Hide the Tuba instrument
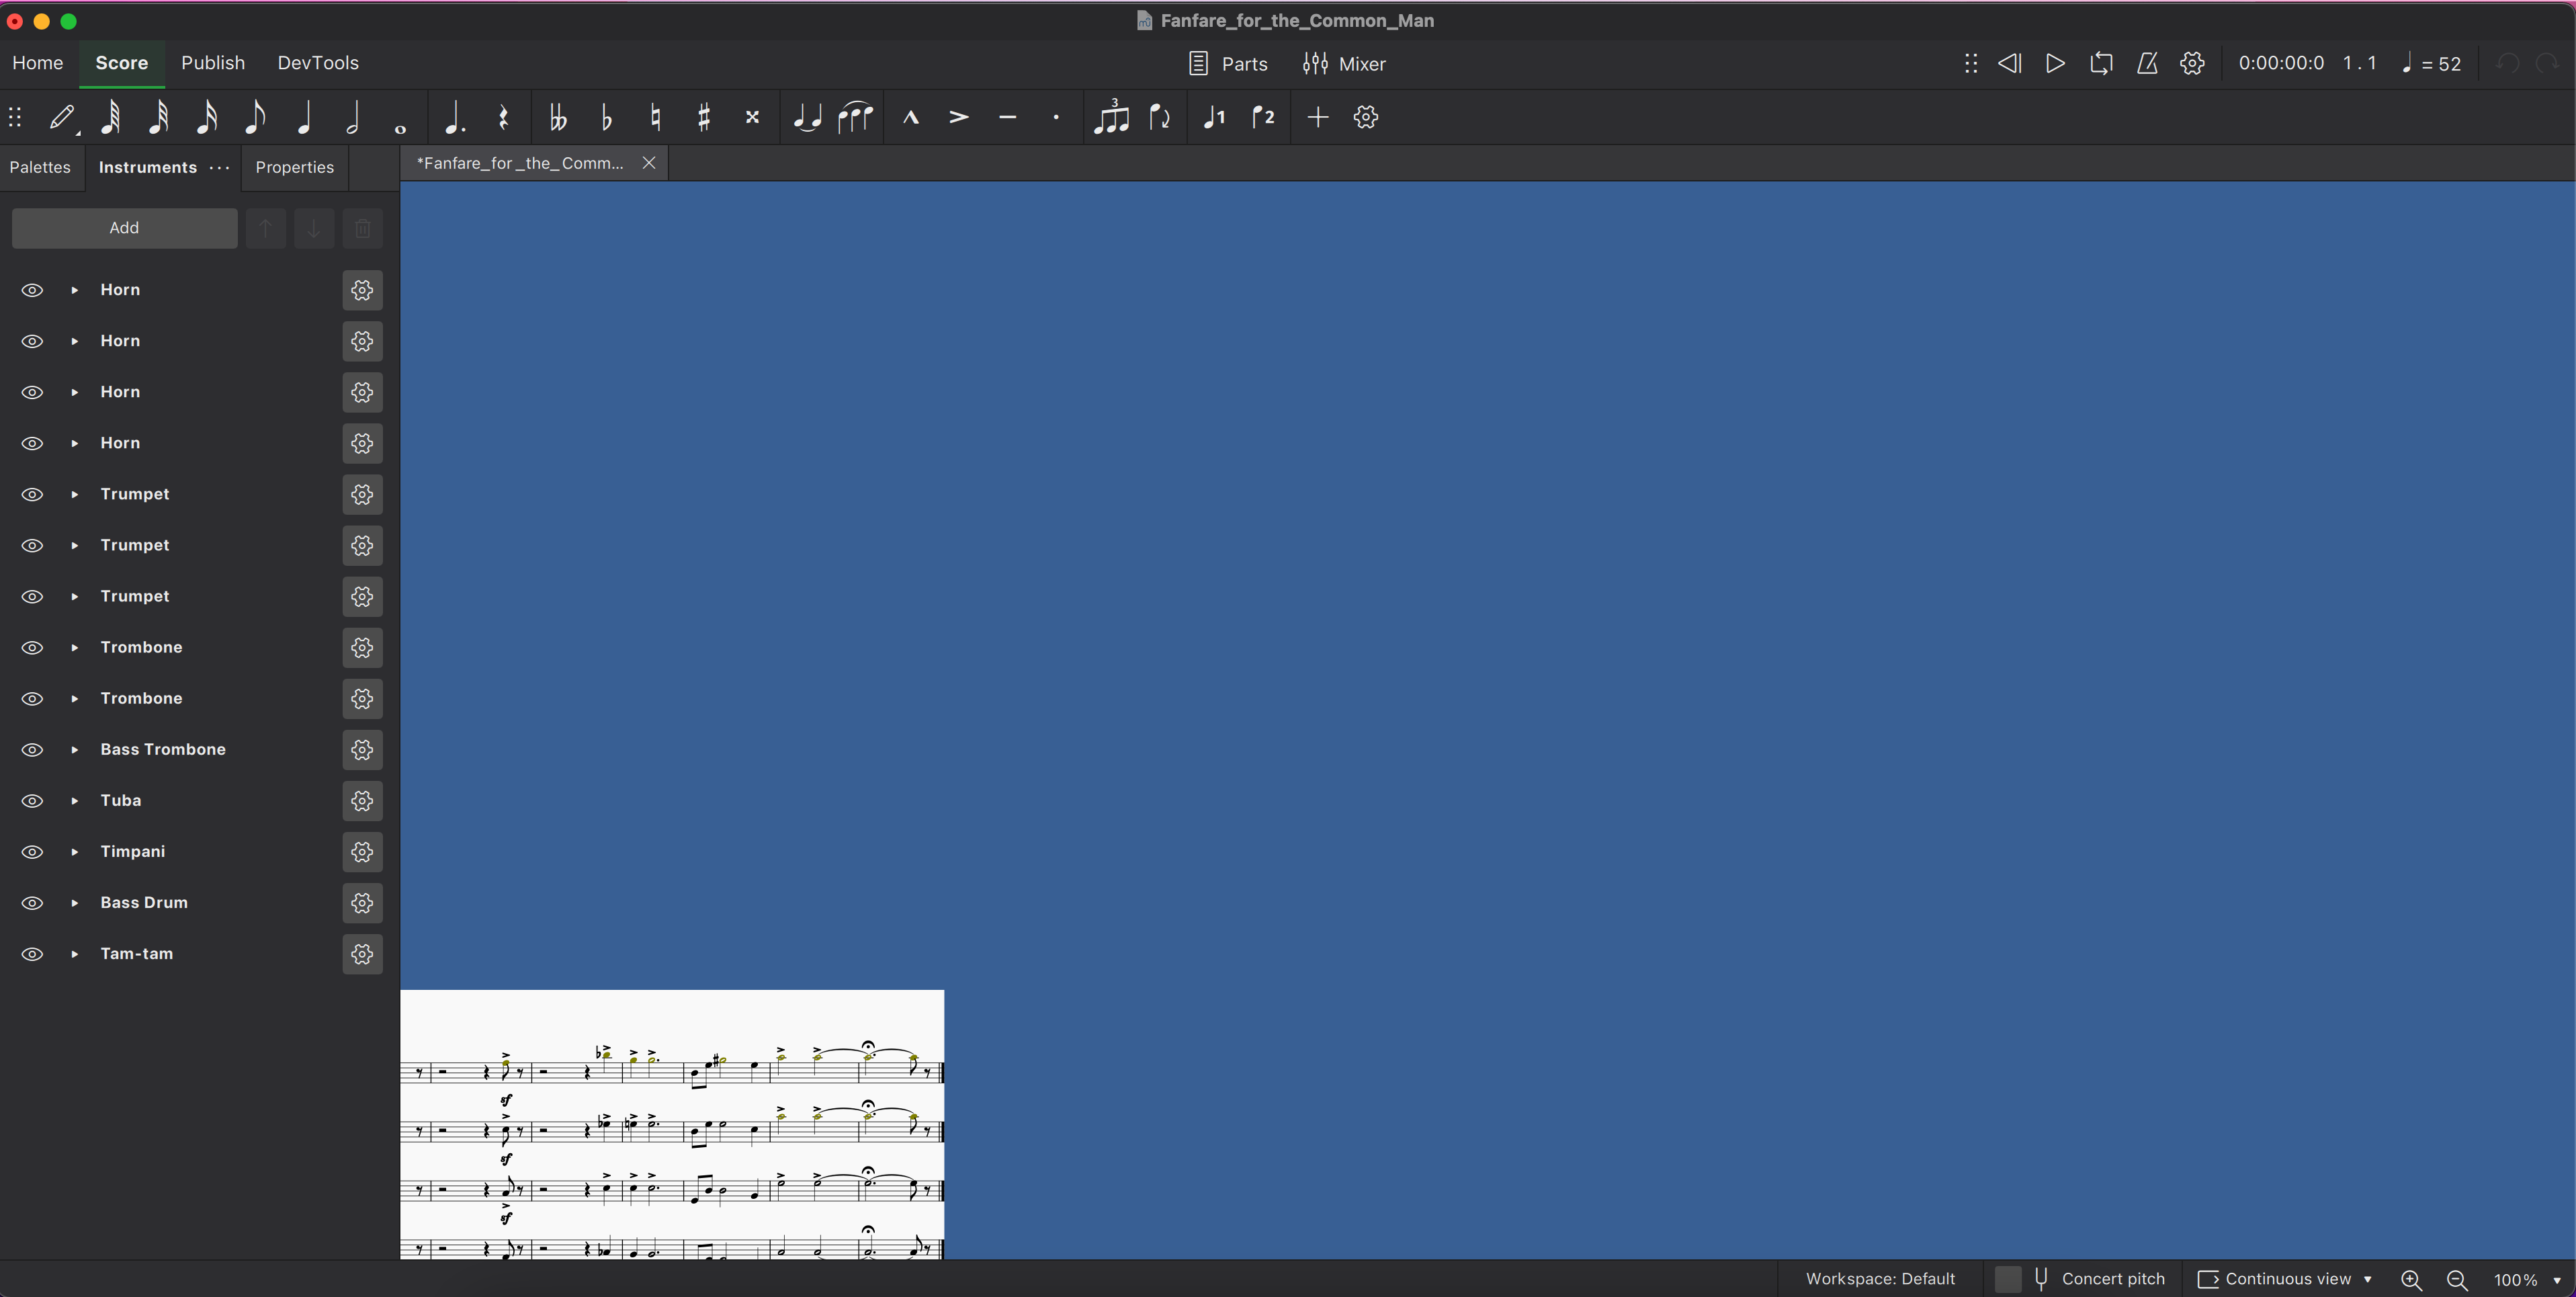 (x=32, y=800)
